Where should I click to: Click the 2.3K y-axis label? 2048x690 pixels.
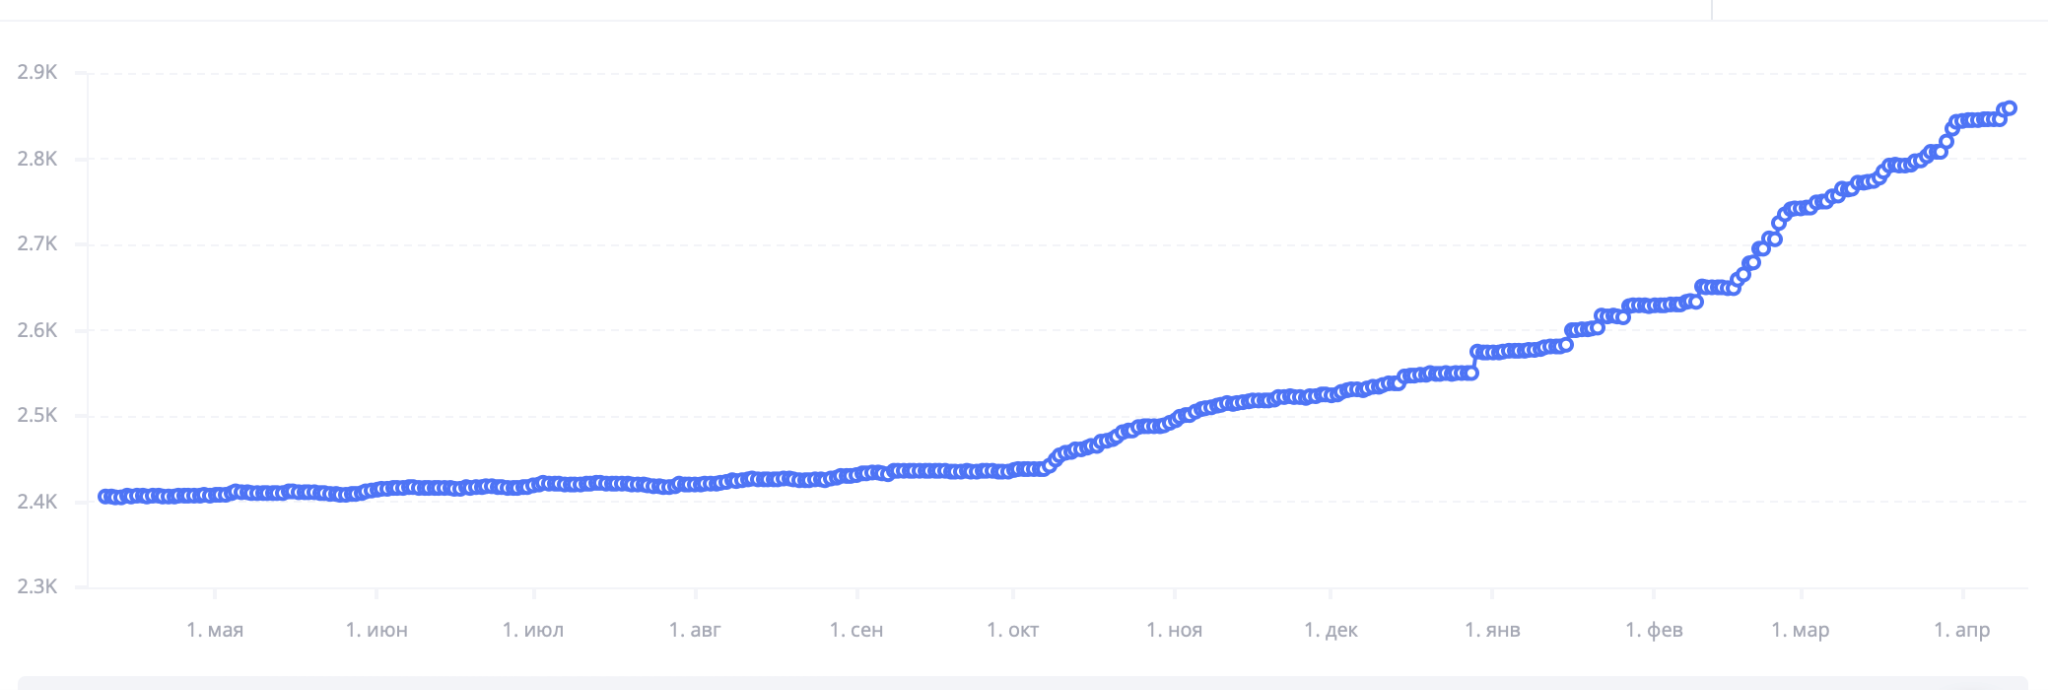tap(37, 587)
